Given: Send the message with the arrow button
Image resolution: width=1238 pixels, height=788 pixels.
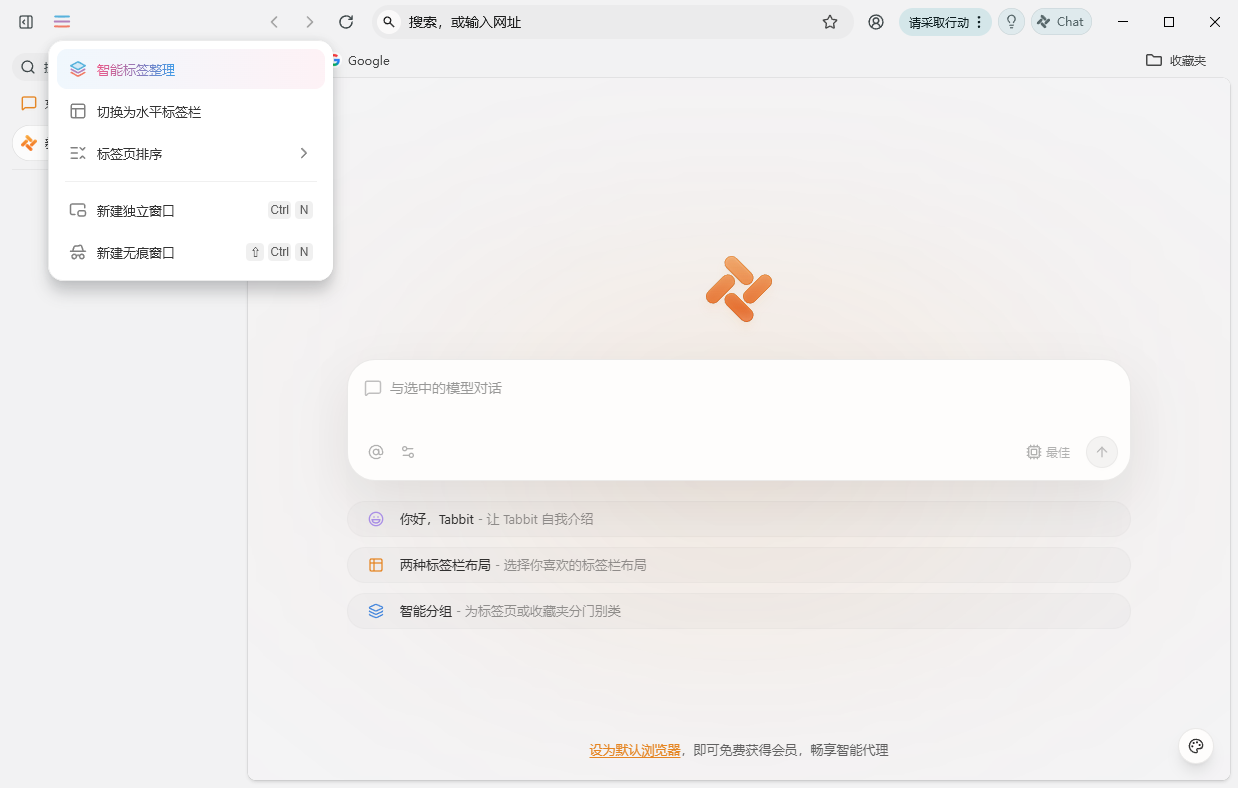Looking at the screenshot, I should coord(1101,452).
